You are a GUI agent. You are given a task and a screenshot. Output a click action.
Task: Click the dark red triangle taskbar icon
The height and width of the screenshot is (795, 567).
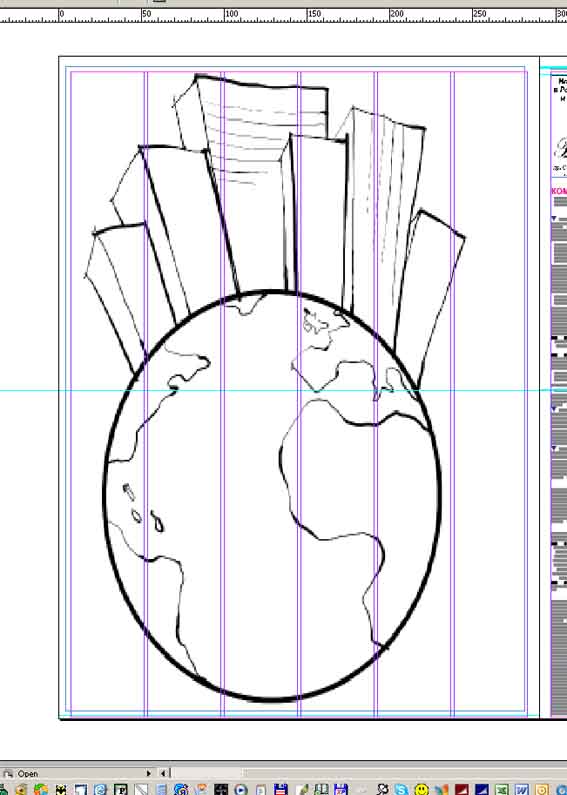(x=462, y=789)
